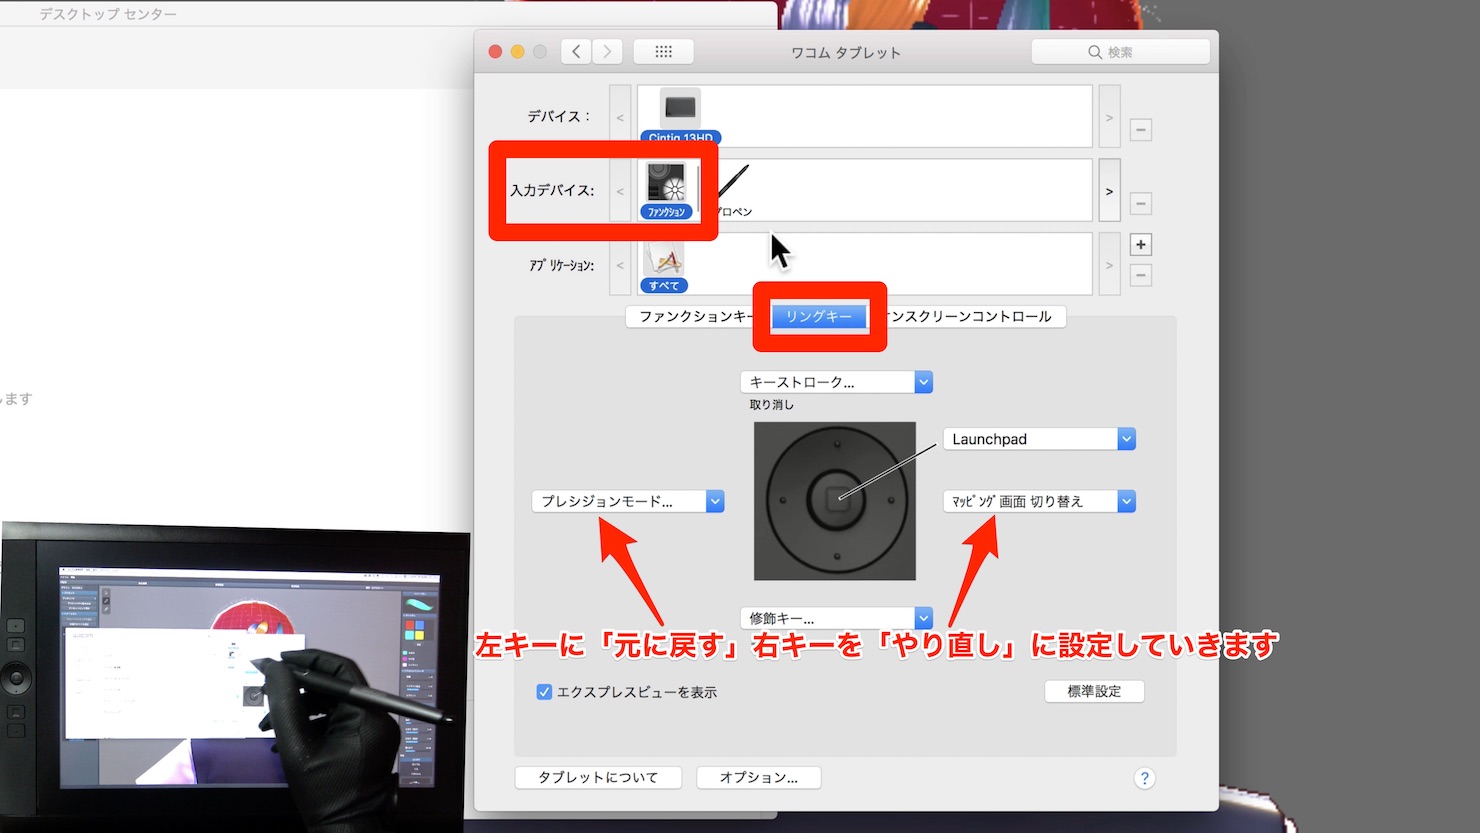Open the help question mark button
Viewport: 1480px width, 833px height.
point(1145,778)
